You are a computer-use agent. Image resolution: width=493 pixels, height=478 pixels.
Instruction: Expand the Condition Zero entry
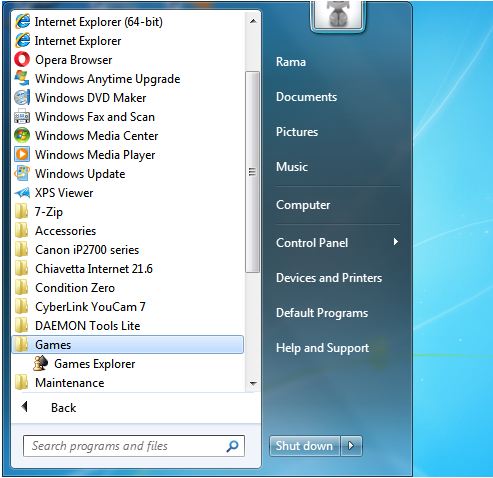pyautogui.click(x=128, y=288)
